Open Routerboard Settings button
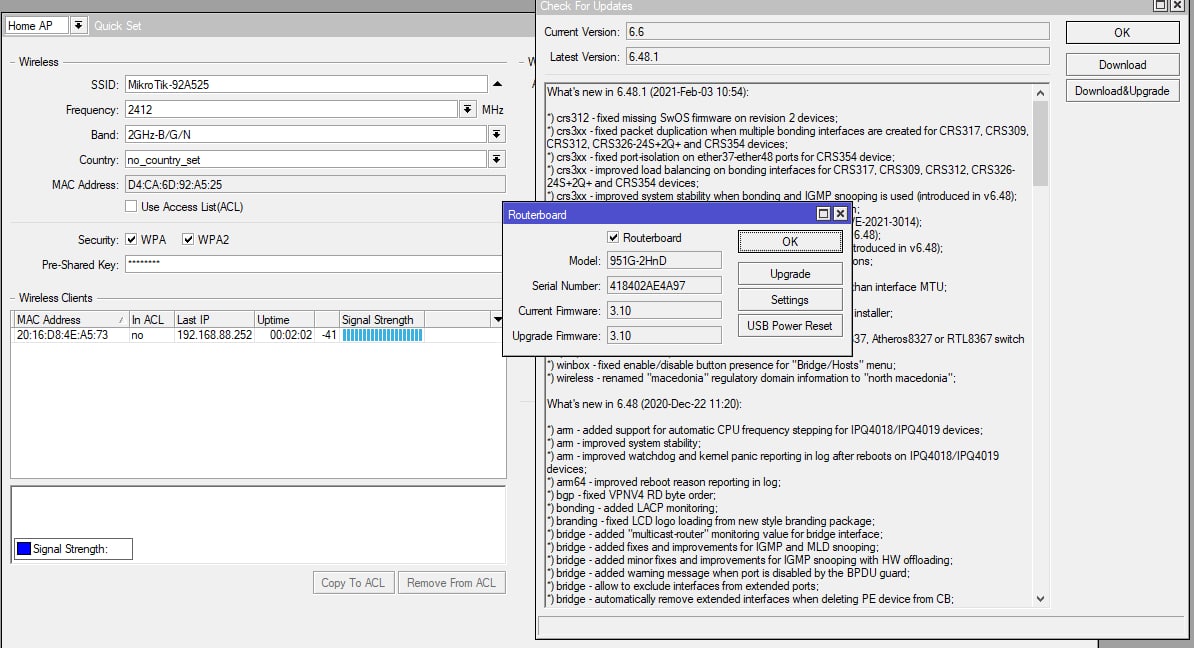 click(790, 300)
